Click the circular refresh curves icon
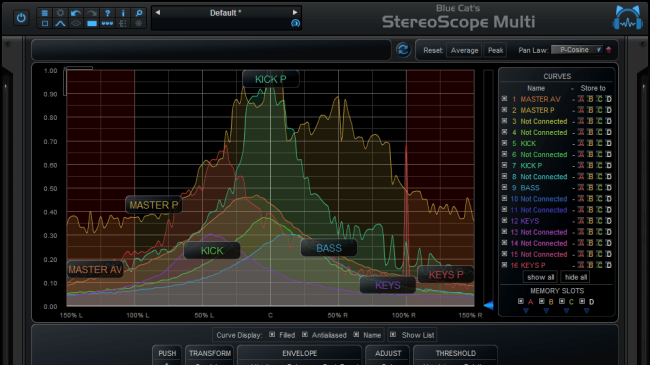This screenshot has height=365, width=650. pyautogui.click(x=403, y=50)
